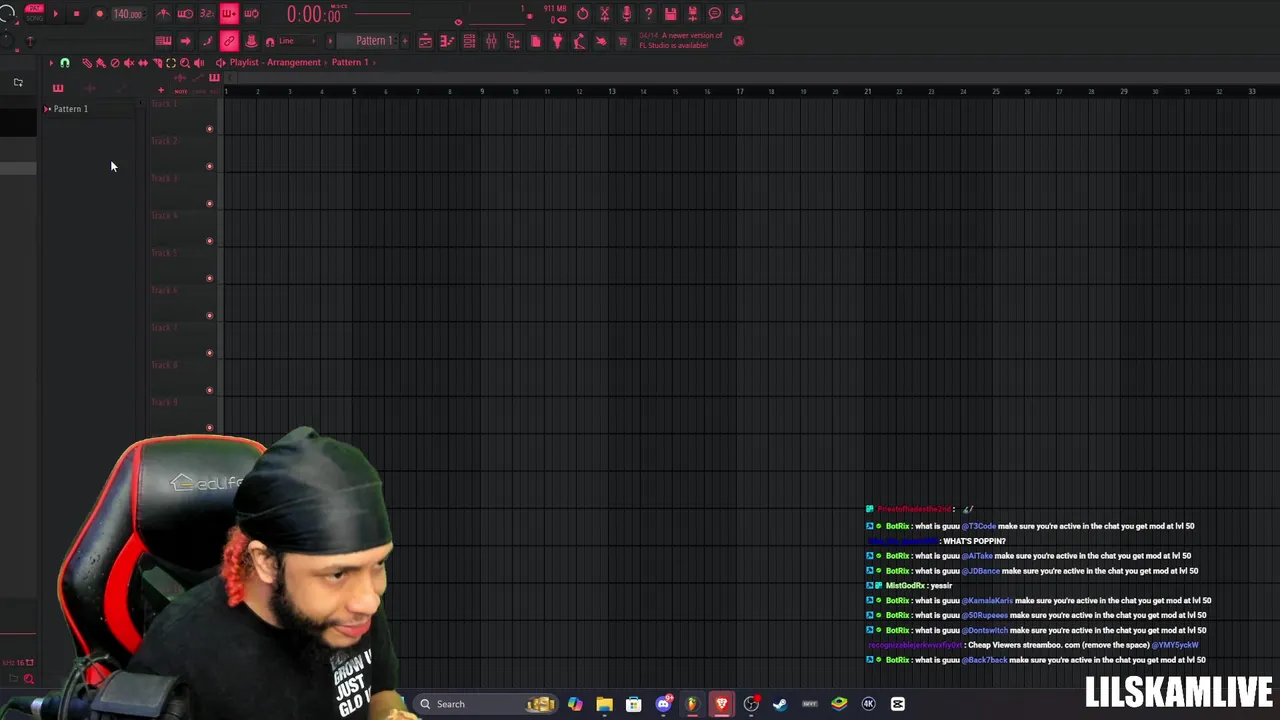1280x720 pixels.
Task: Save project with the floppy disk icon
Action: tap(670, 14)
